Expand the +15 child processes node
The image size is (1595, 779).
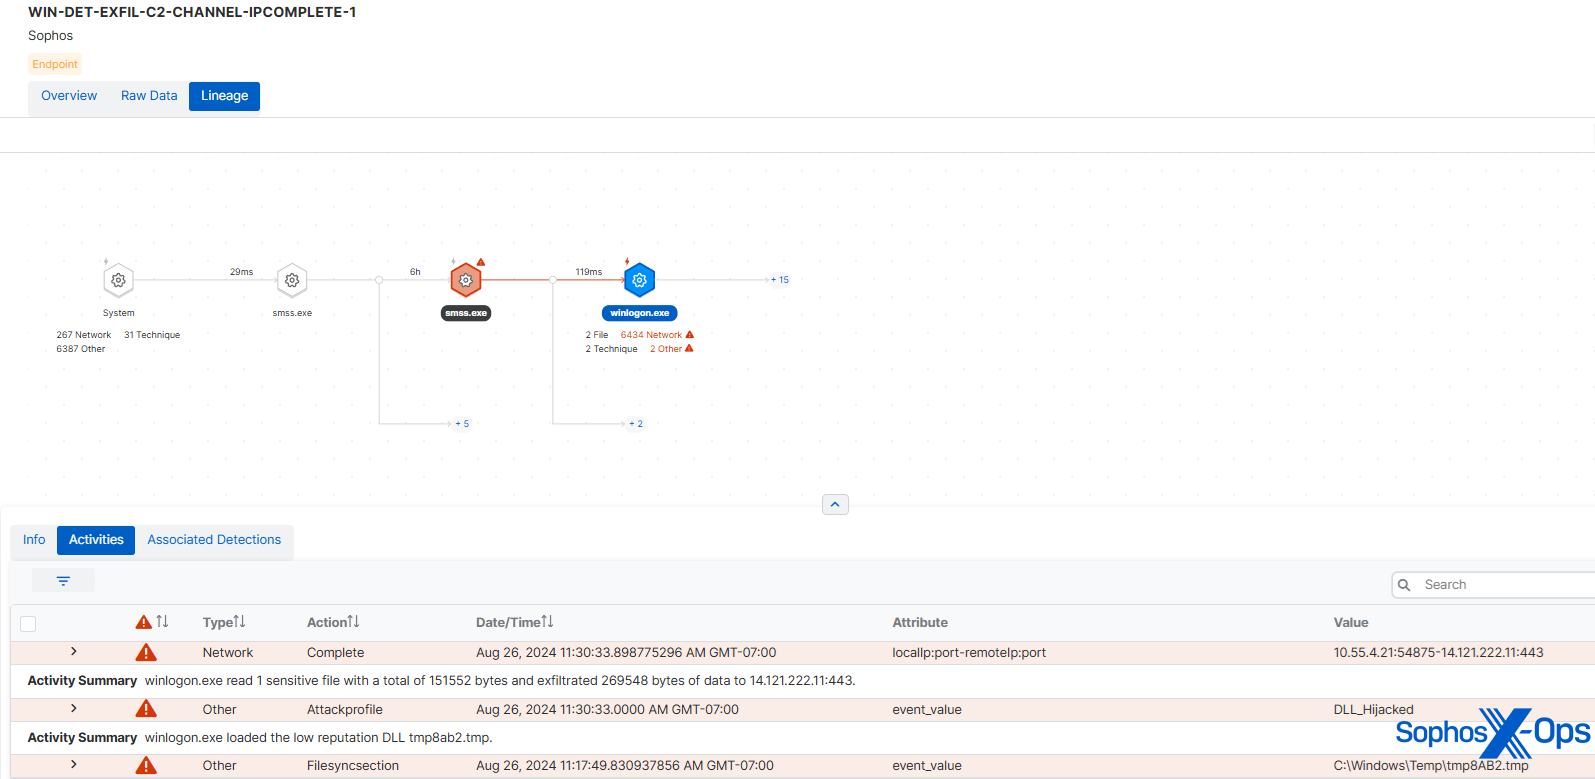(x=779, y=280)
